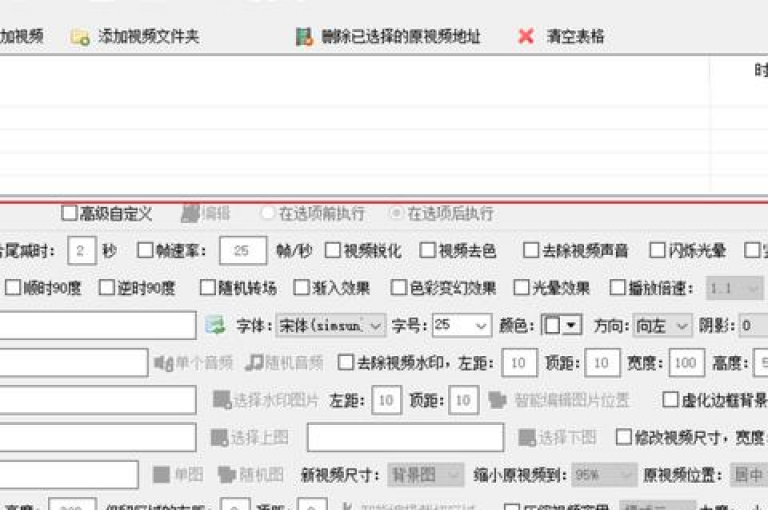Expand the 字号 25 dropdown

pos(462,325)
